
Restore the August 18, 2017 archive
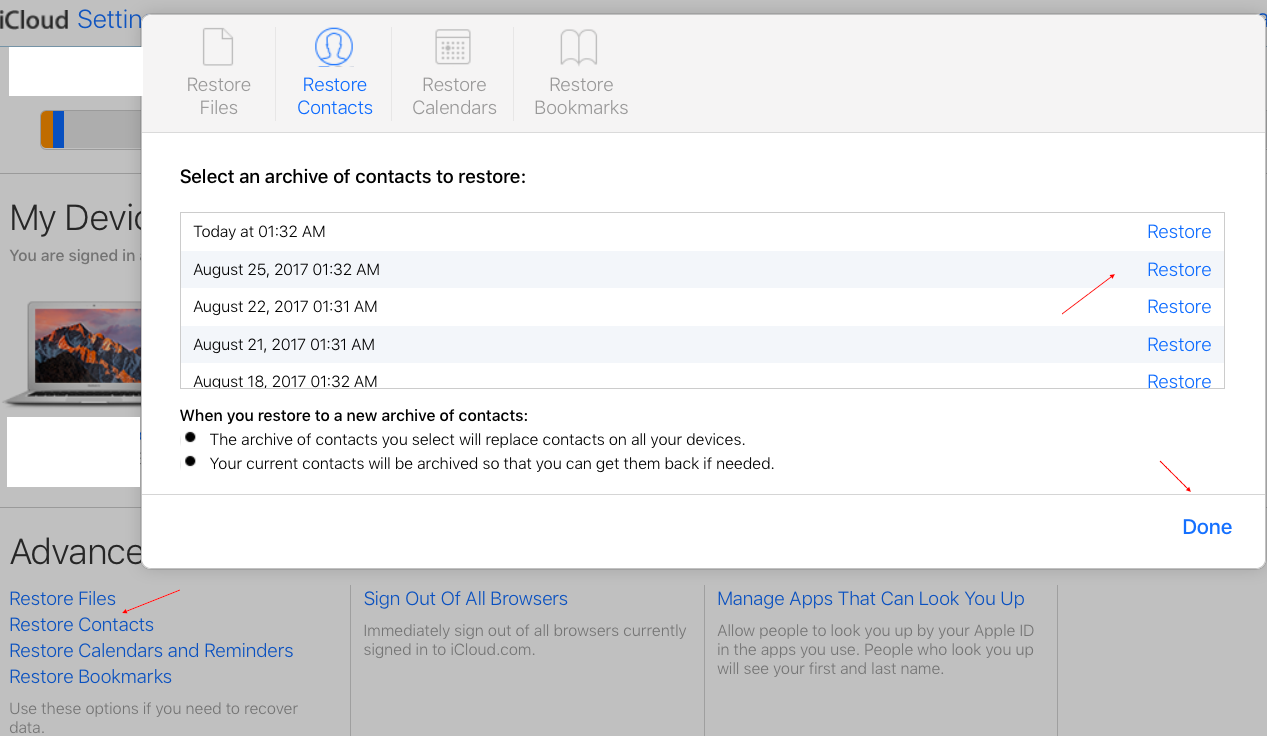[x=1178, y=380]
